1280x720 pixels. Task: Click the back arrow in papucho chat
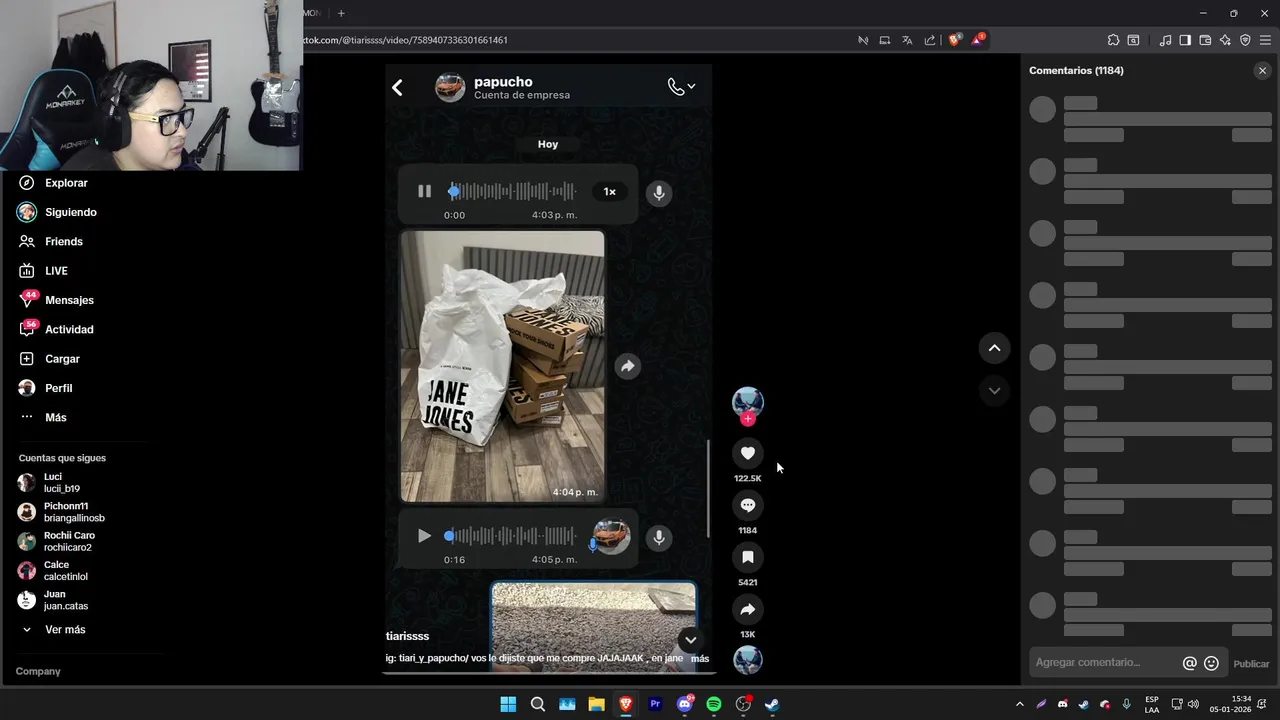pos(397,88)
